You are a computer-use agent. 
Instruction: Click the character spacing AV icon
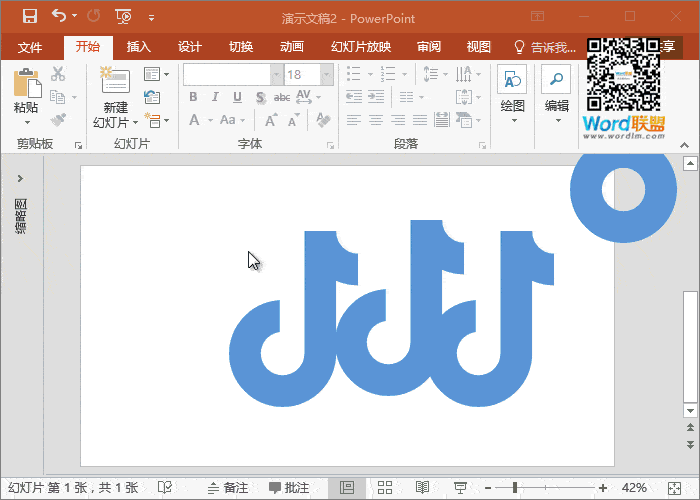[304, 97]
